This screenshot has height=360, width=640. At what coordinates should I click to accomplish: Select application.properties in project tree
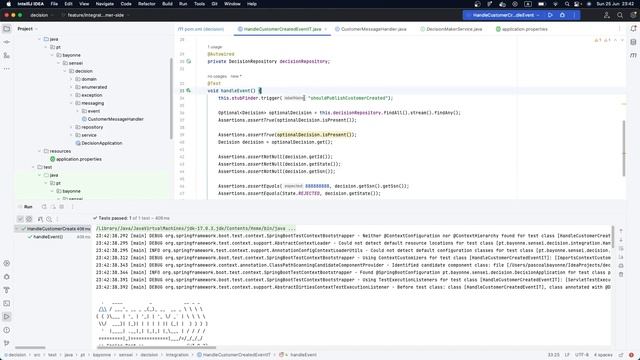pos(76,159)
